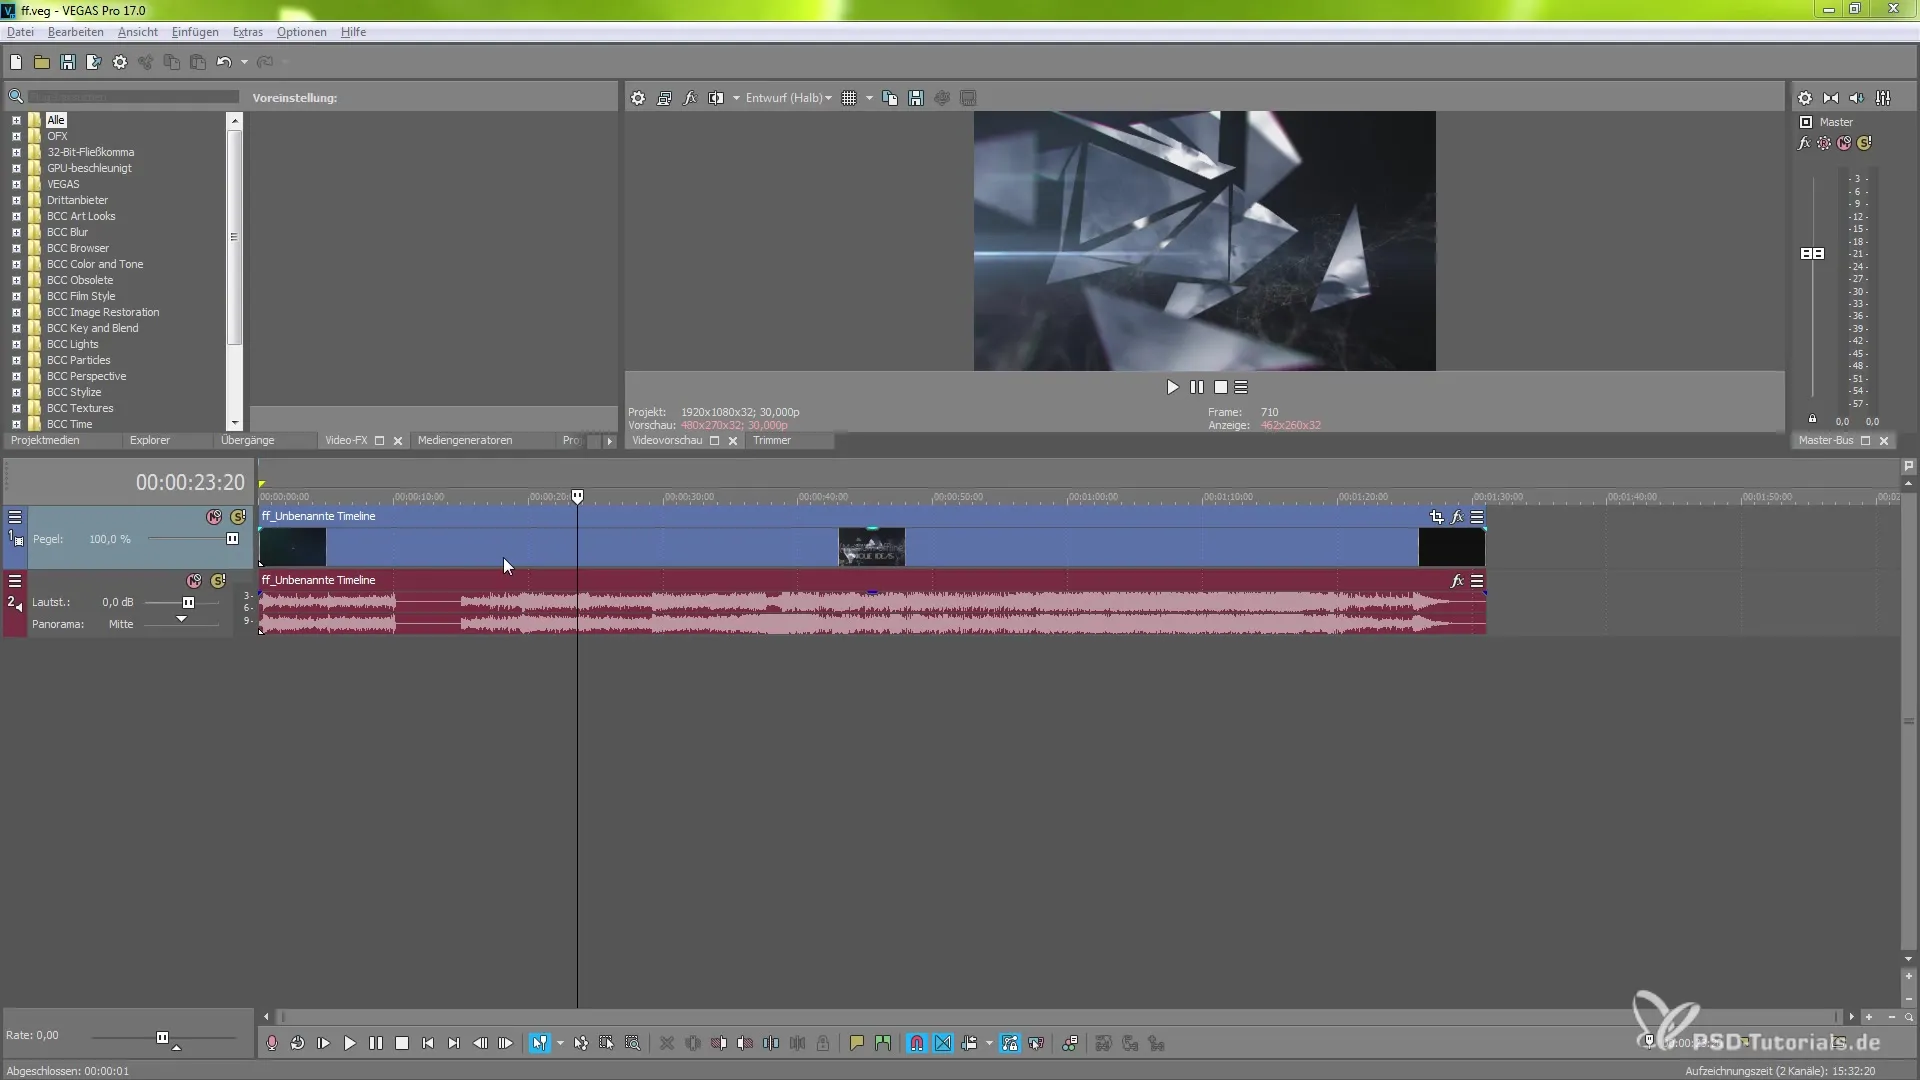Select the Drittanbieter folder

(x=77, y=200)
